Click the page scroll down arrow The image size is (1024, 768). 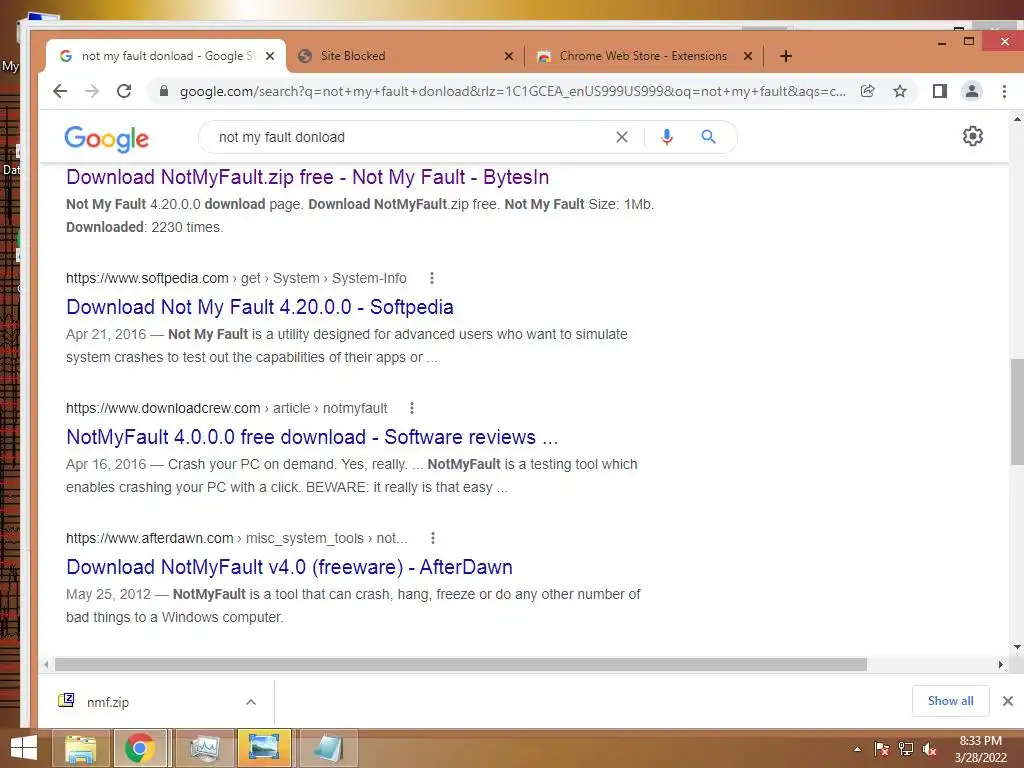coord(1016,647)
